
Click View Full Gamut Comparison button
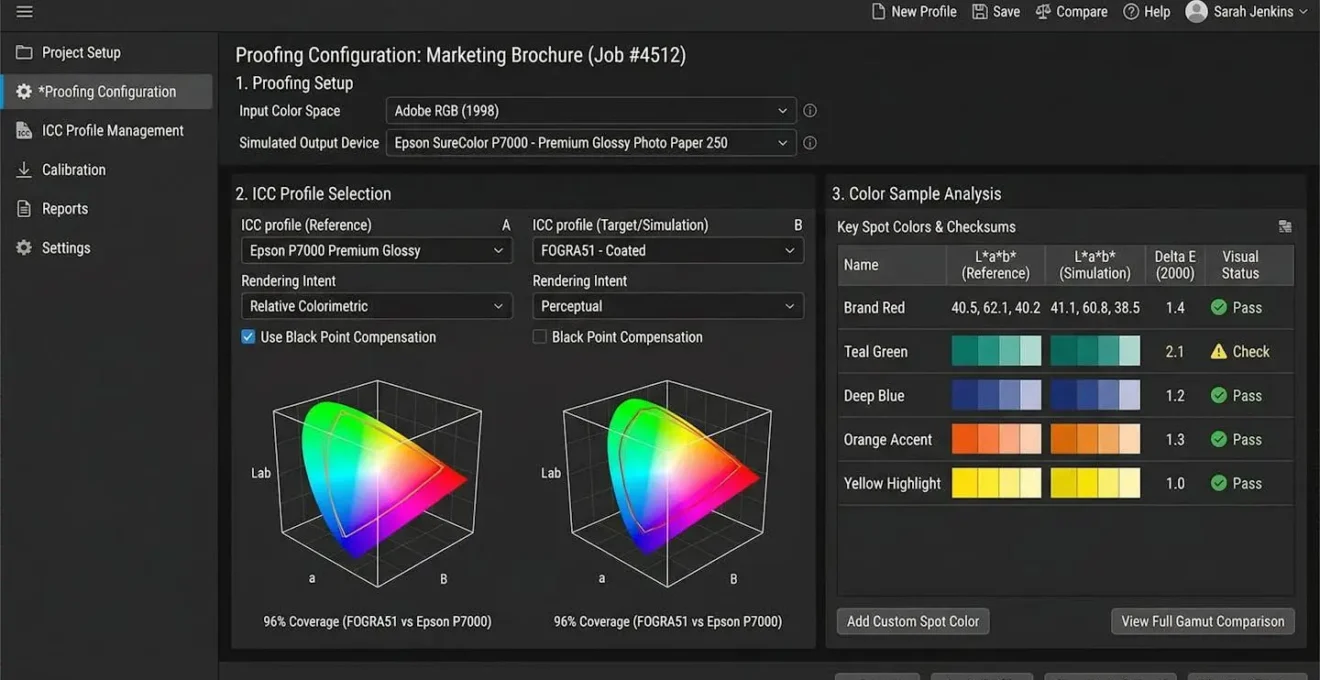coord(1203,621)
